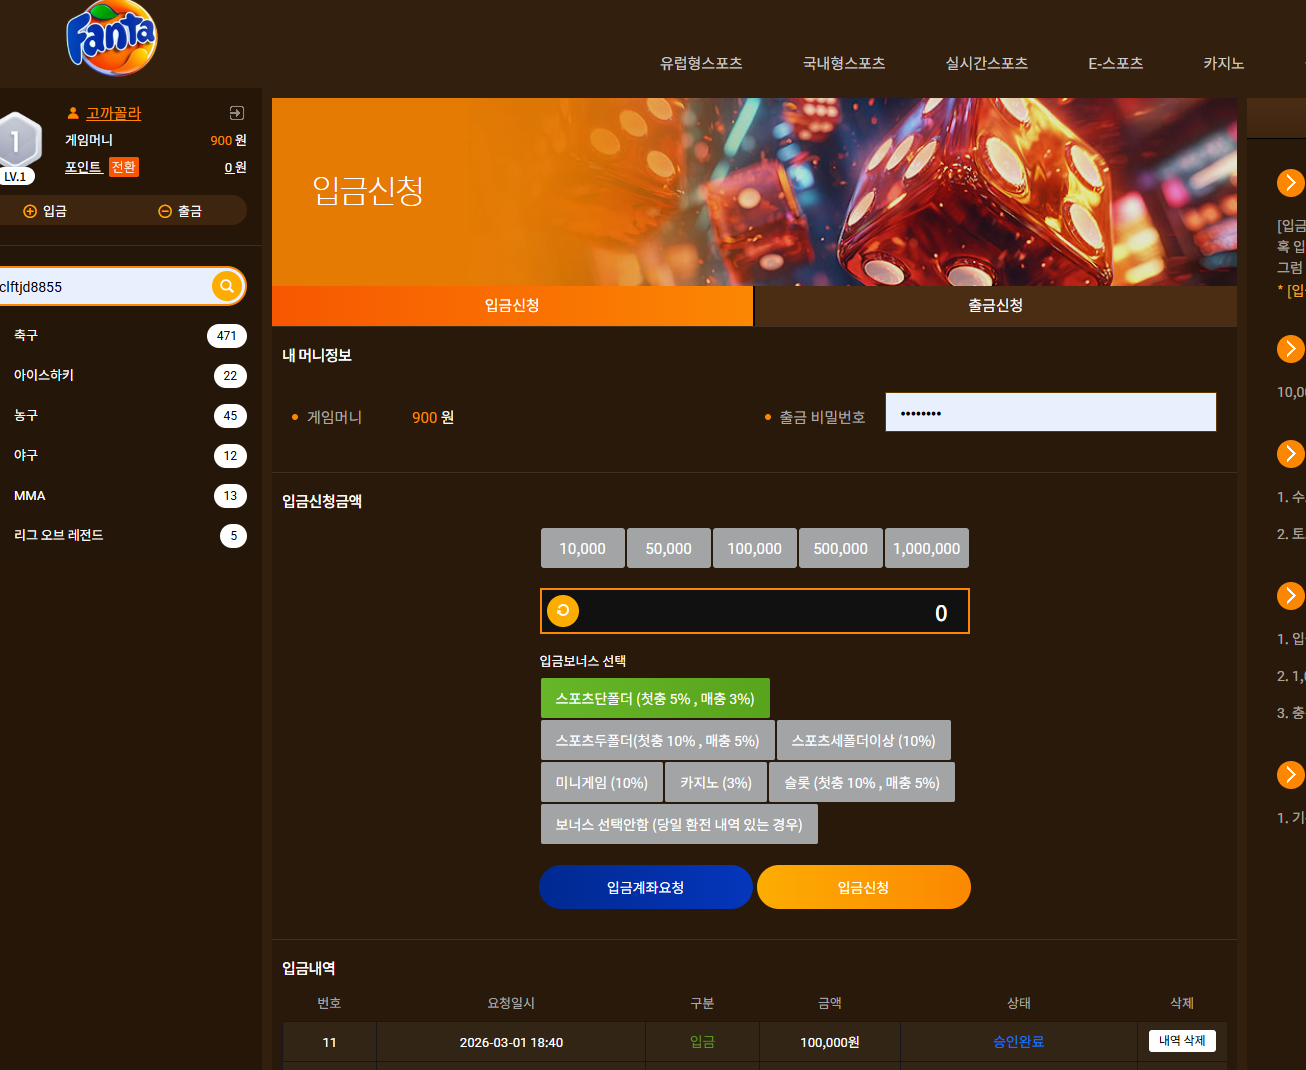
Task: Click the orange user profile icon
Action: [x=73, y=113]
